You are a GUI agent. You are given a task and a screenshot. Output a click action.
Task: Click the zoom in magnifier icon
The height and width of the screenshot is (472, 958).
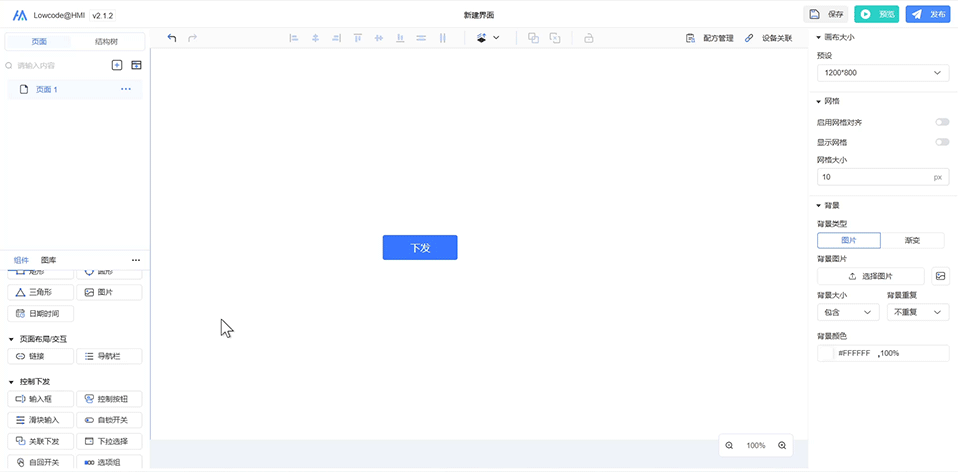[782, 445]
